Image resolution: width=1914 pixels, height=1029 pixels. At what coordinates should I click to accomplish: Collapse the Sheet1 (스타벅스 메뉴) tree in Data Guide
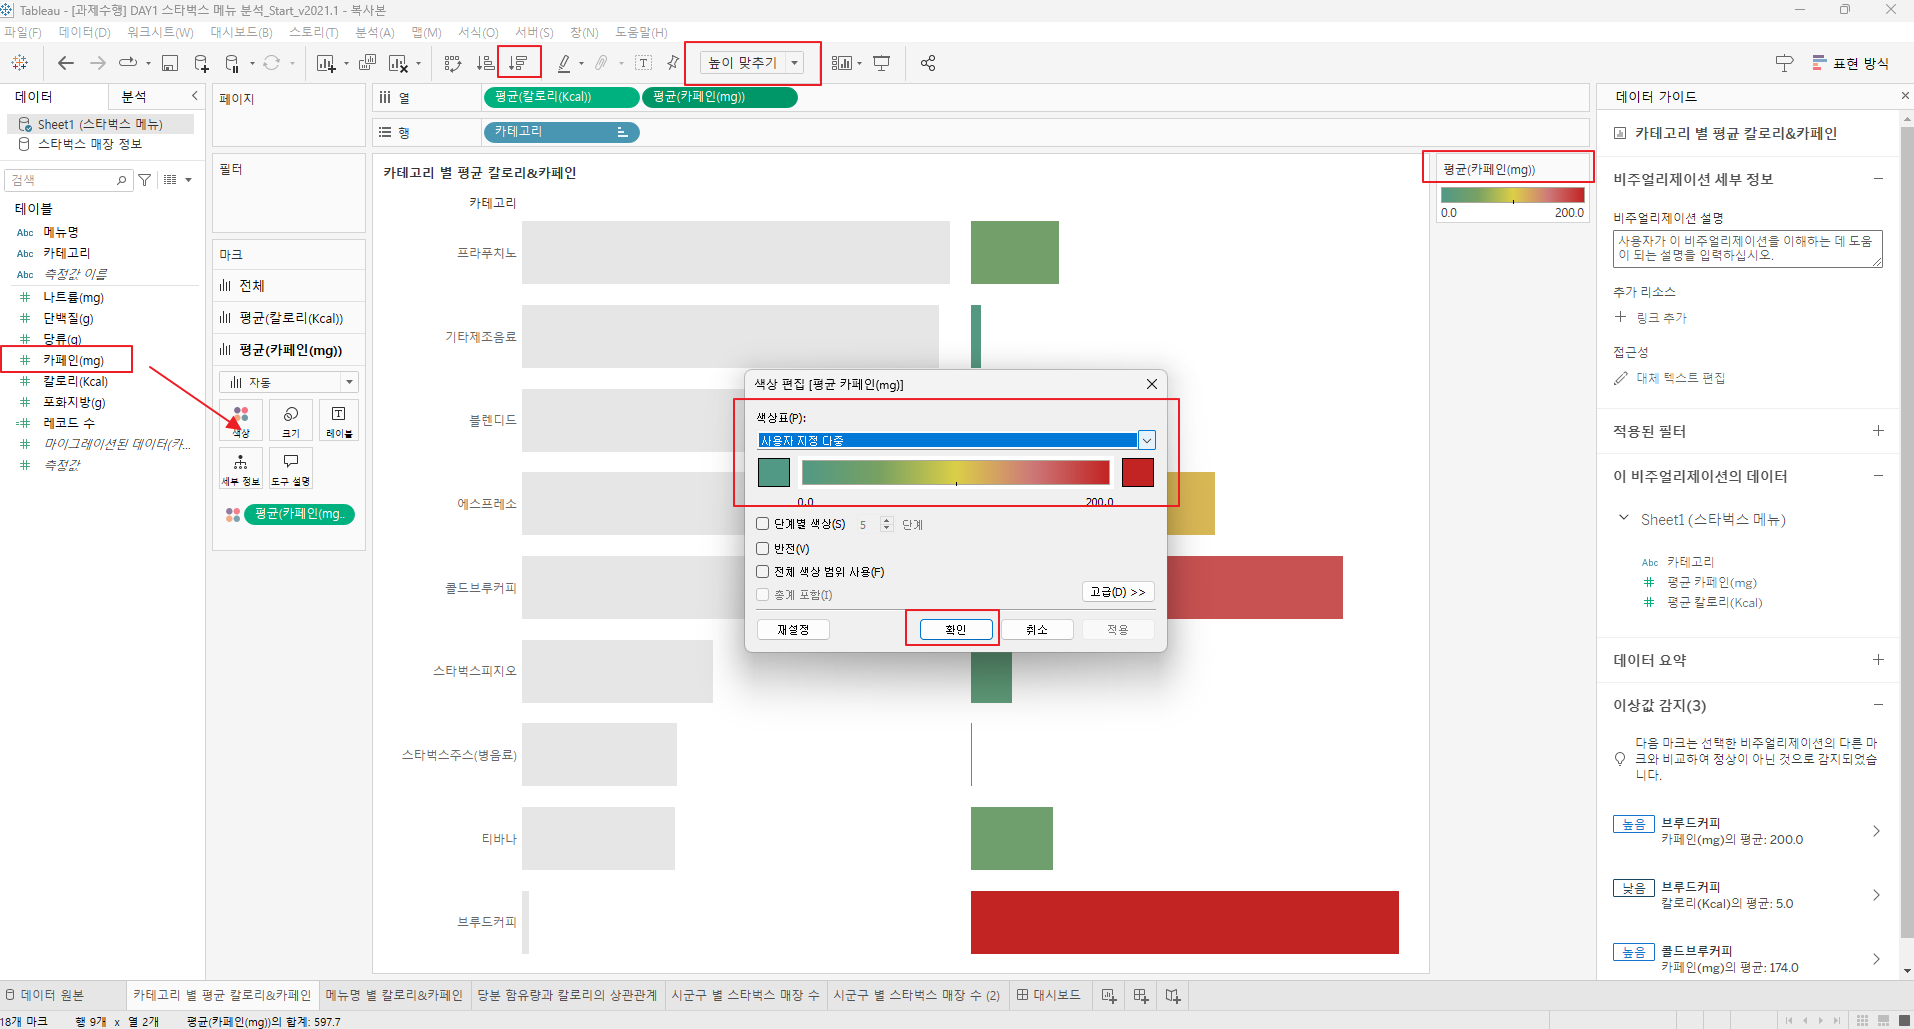pos(1623,518)
